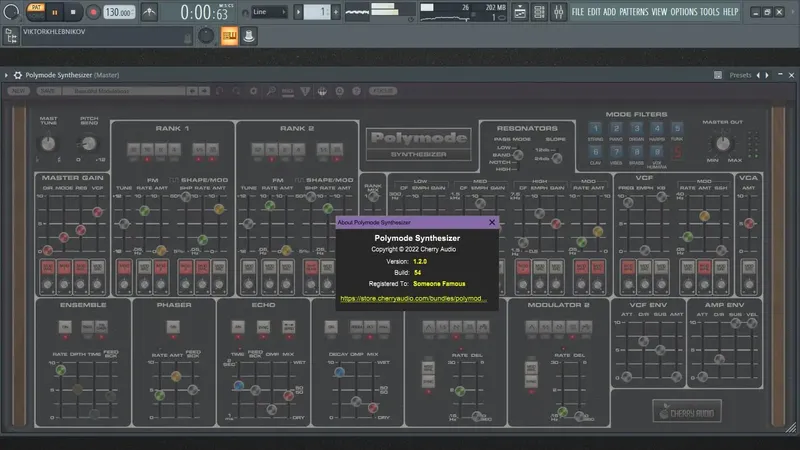Select mode filter 7 Vibes

pos(616,152)
